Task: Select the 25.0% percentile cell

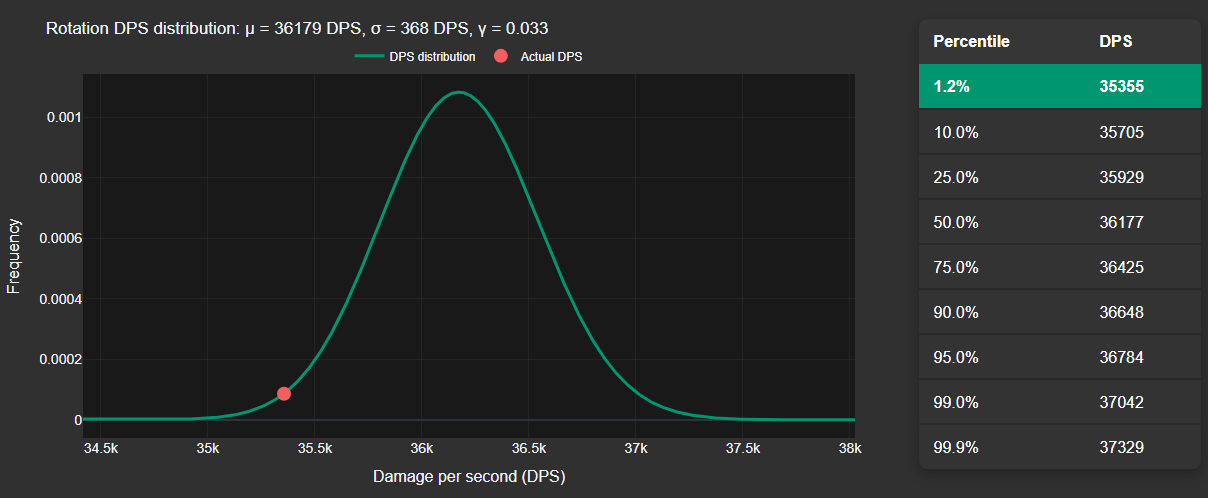Action: [x=955, y=177]
